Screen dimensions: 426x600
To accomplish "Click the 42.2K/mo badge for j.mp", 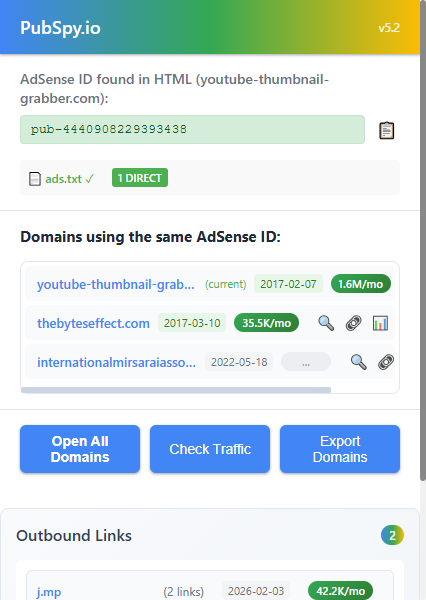I will point(340,591).
